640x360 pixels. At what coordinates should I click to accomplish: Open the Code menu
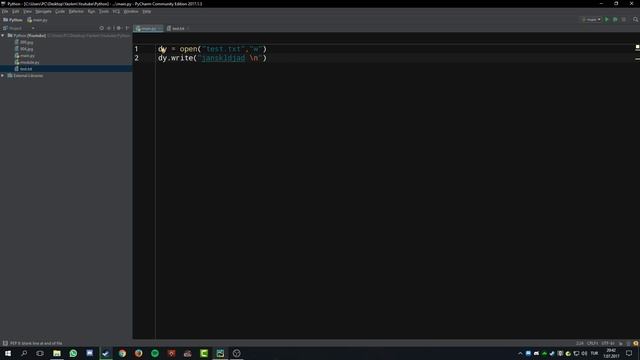tap(60, 11)
